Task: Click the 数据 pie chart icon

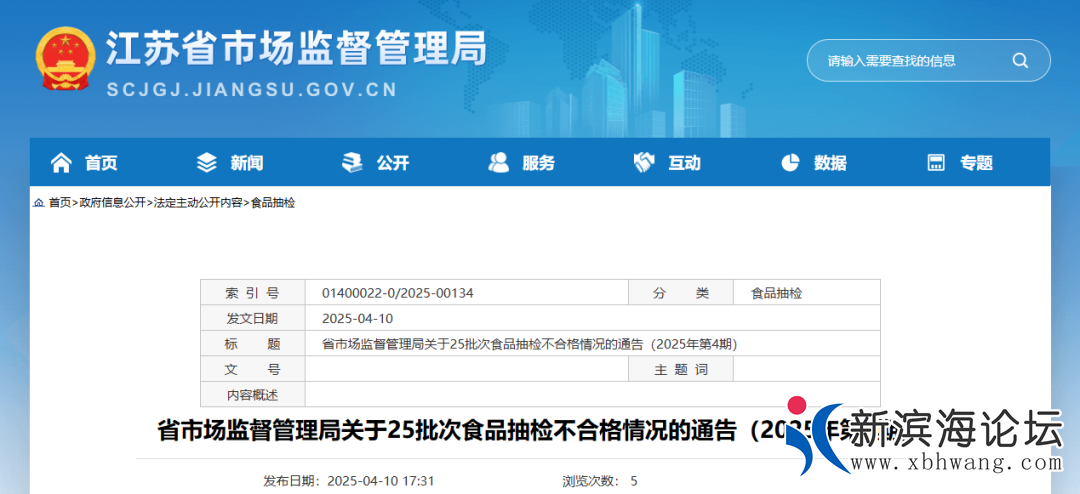Action: tap(790, 163)
